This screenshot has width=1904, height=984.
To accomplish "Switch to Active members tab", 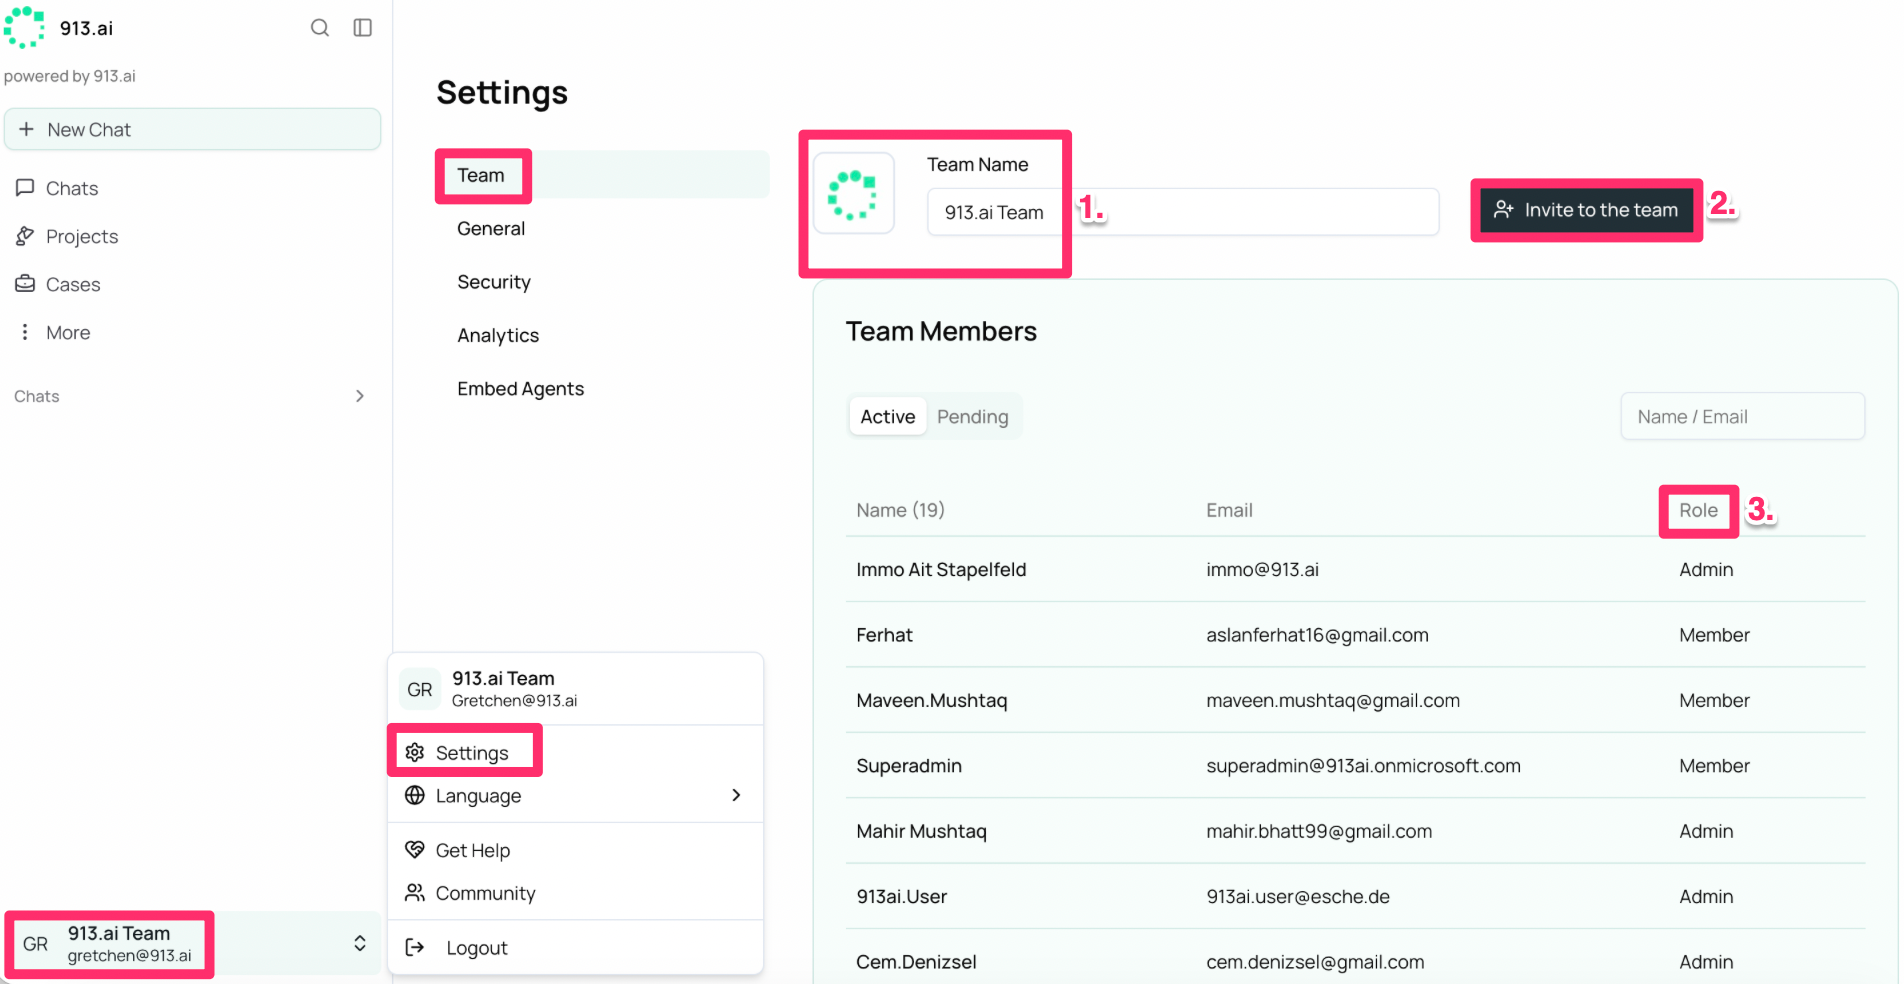I will (x=888, y=417).
